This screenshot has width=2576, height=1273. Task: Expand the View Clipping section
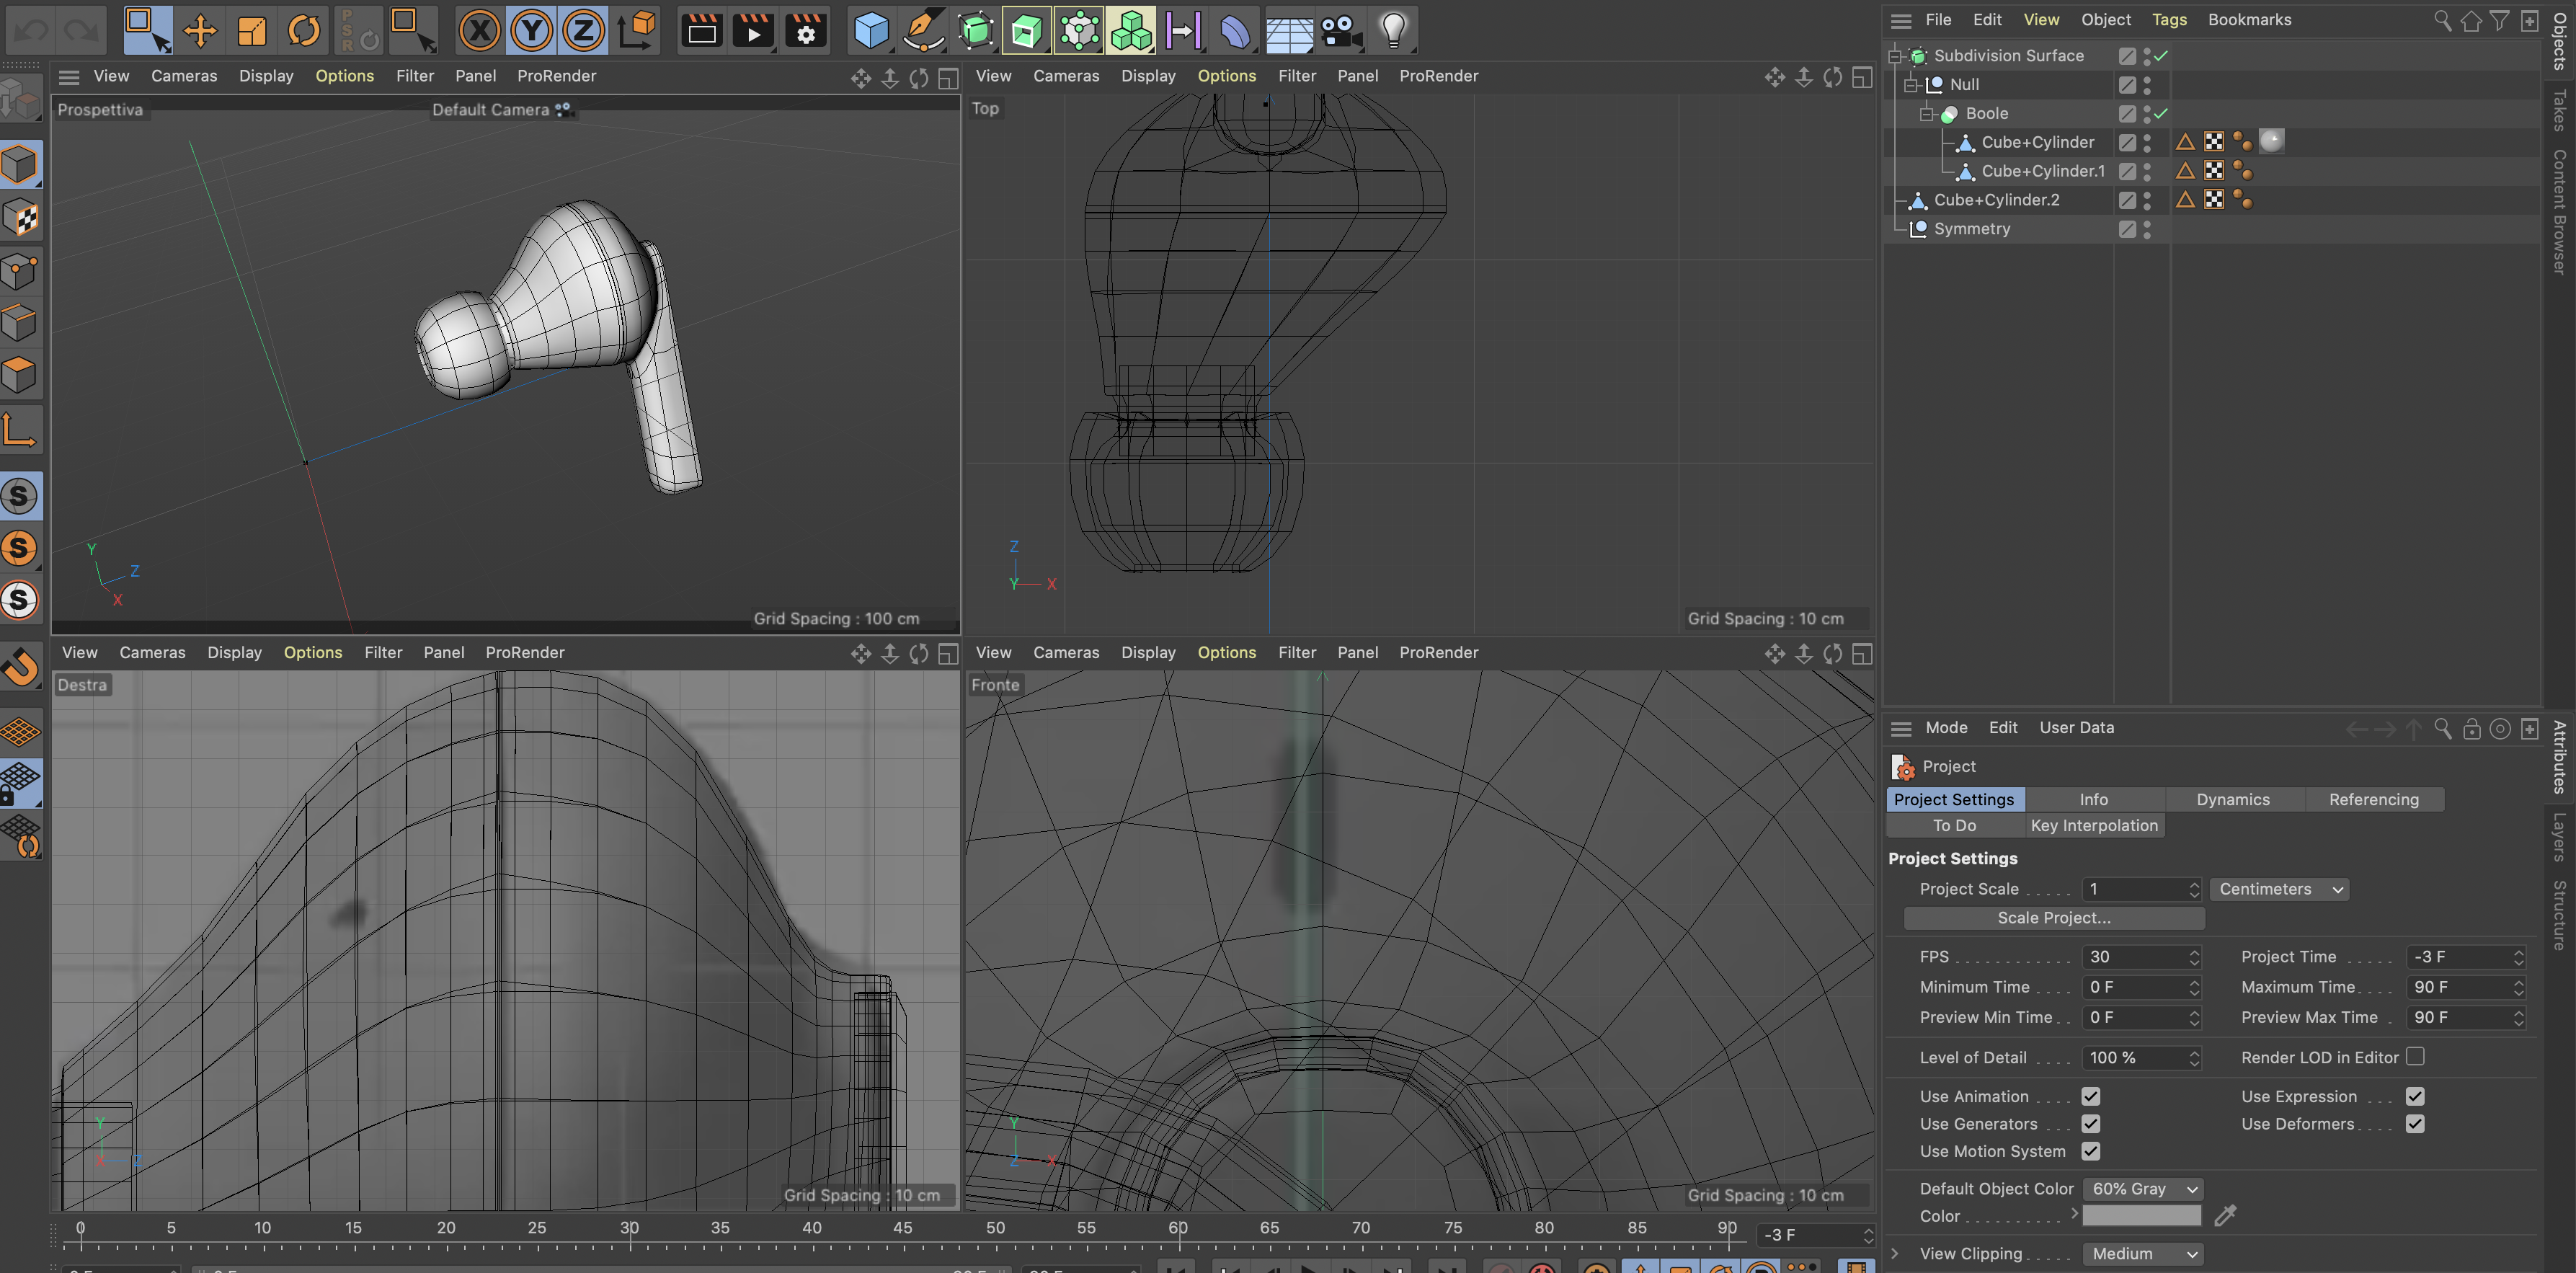coord(1894,1253)
